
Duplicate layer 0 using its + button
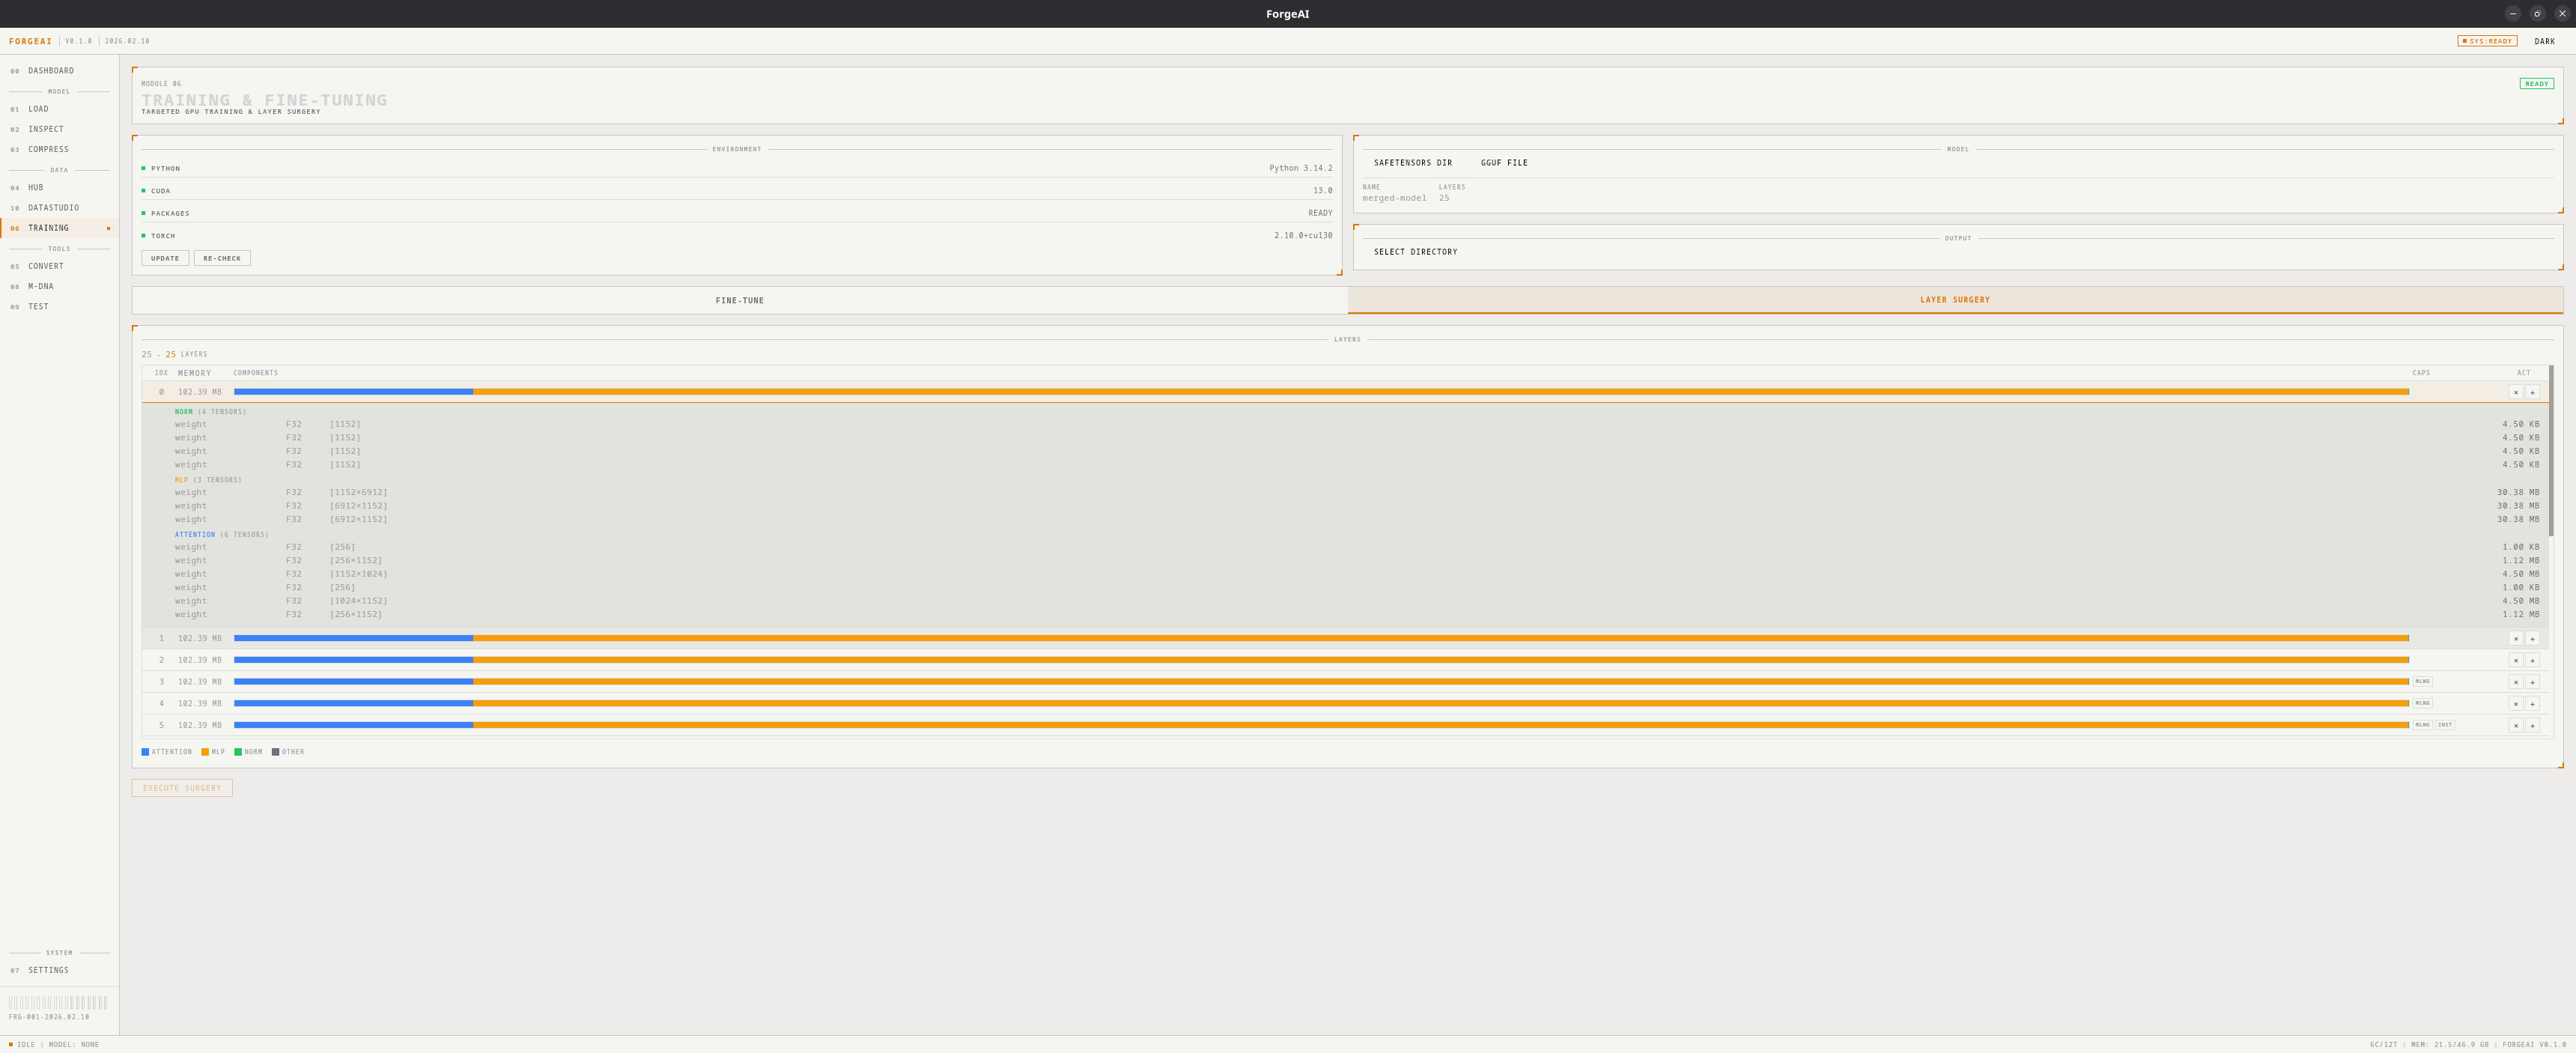(2532, 392)
